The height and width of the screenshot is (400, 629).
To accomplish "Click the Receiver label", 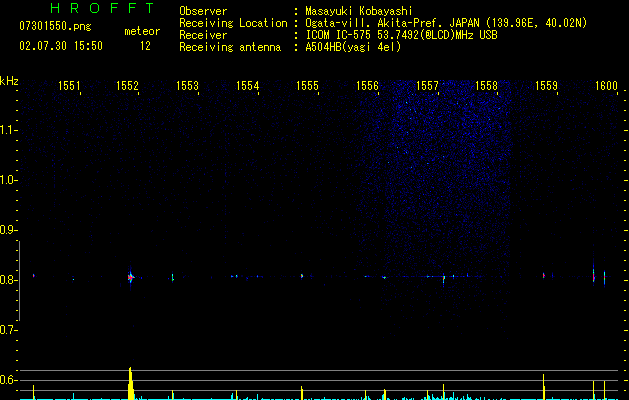I will 203,35.
